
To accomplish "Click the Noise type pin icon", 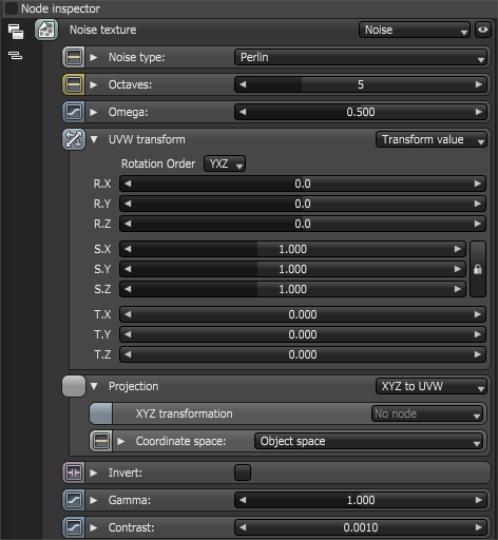I will pos(73,57).
